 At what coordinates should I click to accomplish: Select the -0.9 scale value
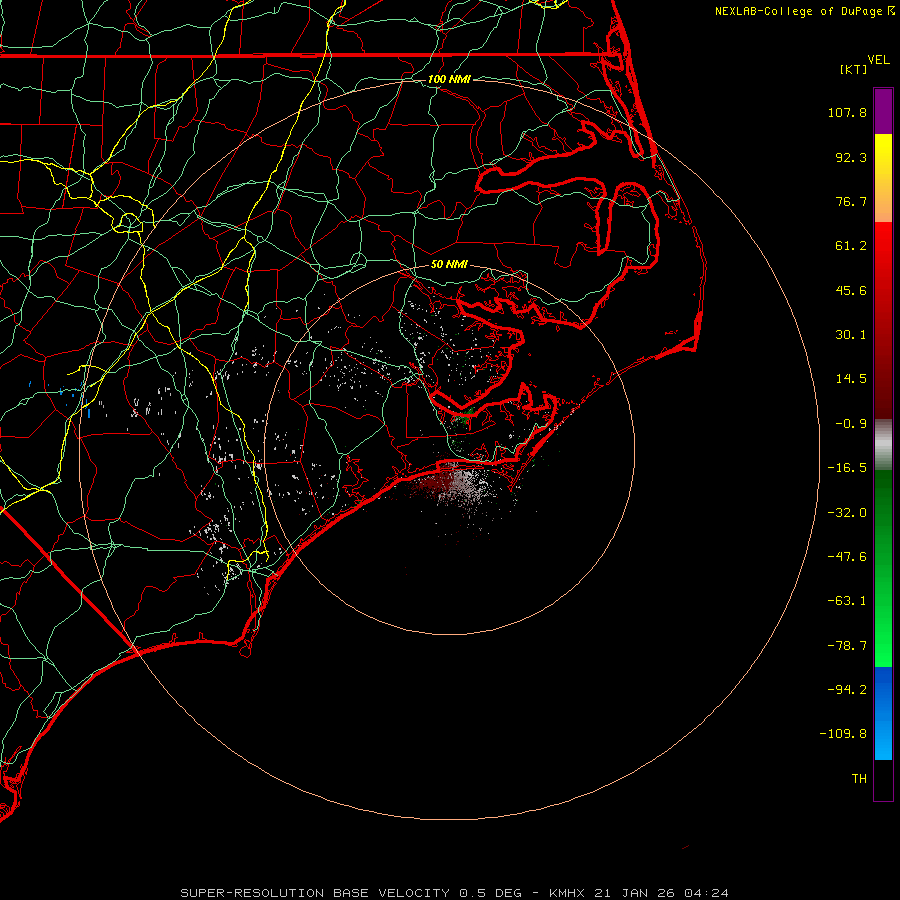pyautogui.click(x=851, y=424)
